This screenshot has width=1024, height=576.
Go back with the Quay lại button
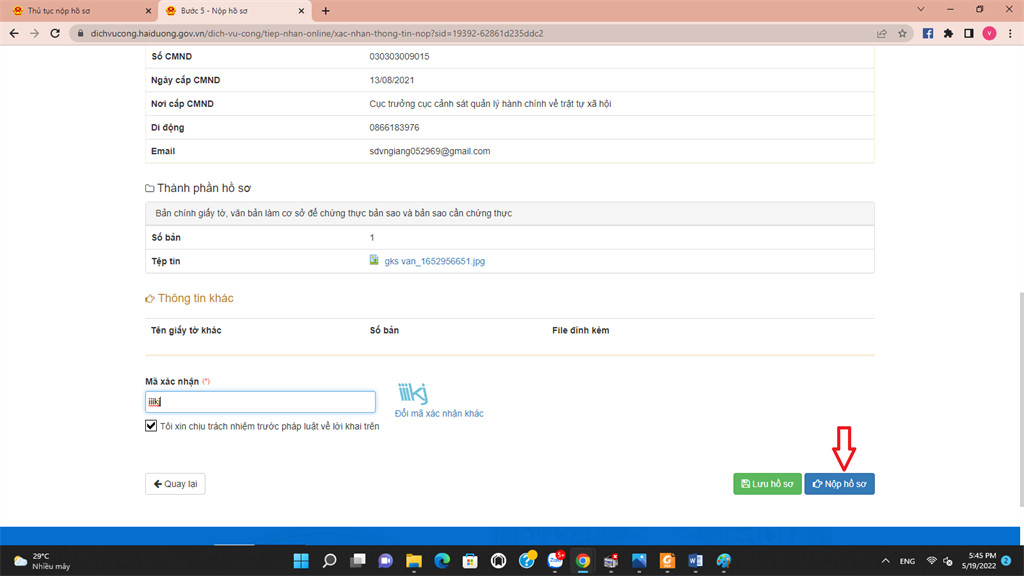pos(175,484)
